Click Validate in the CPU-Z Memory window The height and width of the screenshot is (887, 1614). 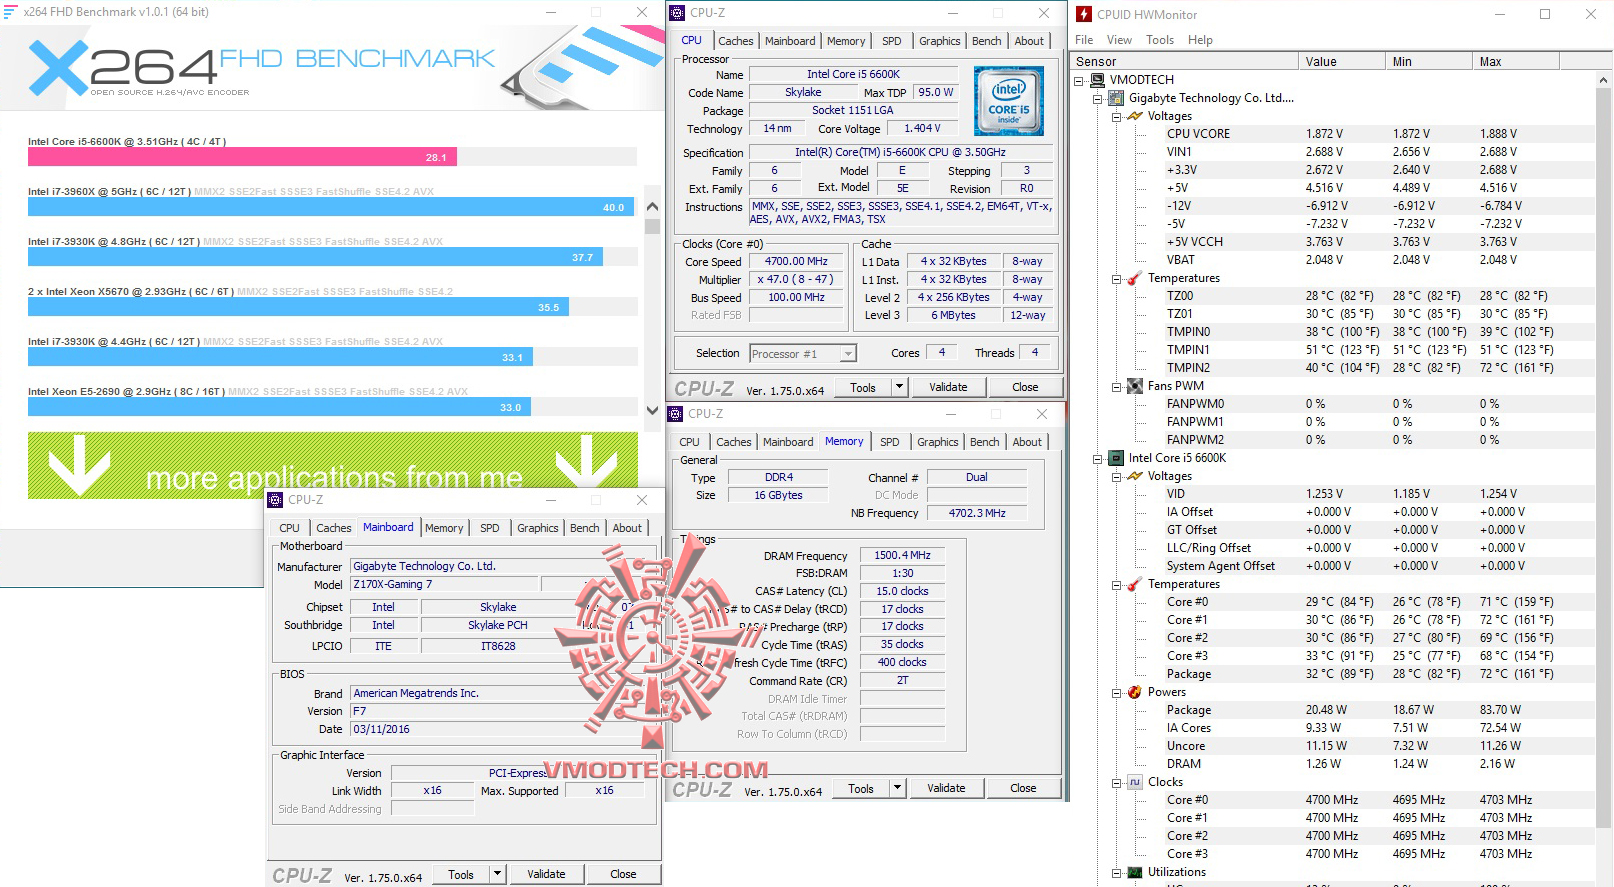pyautogui.click(x=946, y=788)
